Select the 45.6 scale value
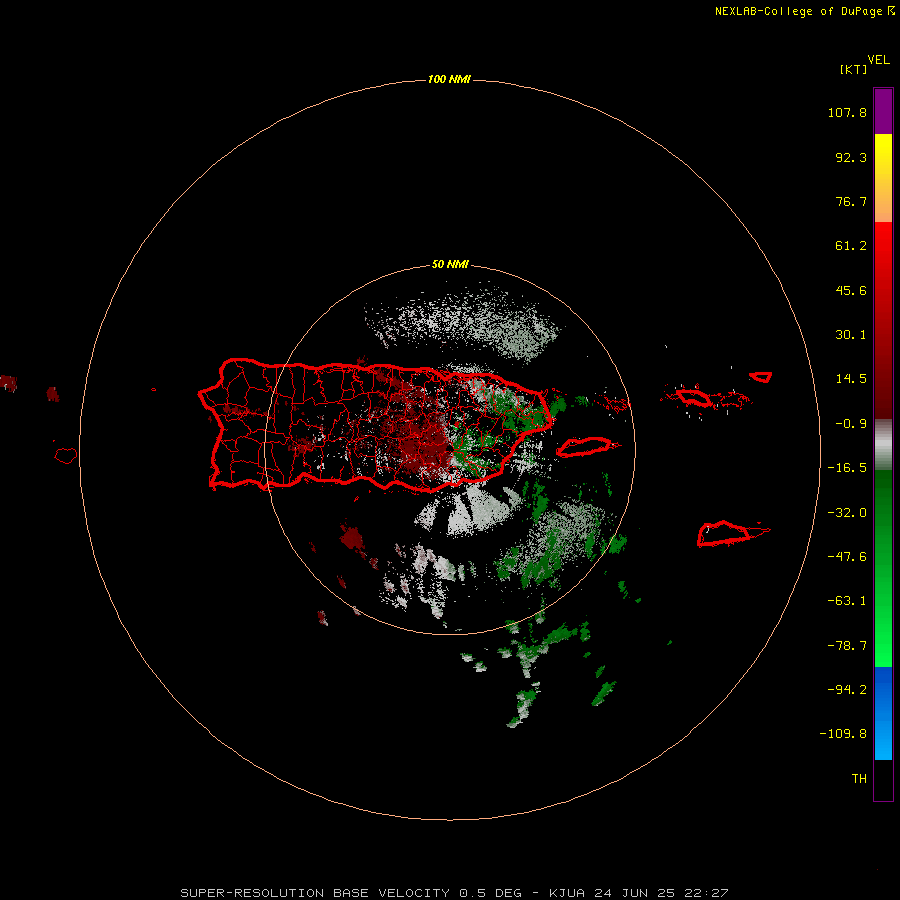Viewport: 900px width, 900px height. [851, 290]
